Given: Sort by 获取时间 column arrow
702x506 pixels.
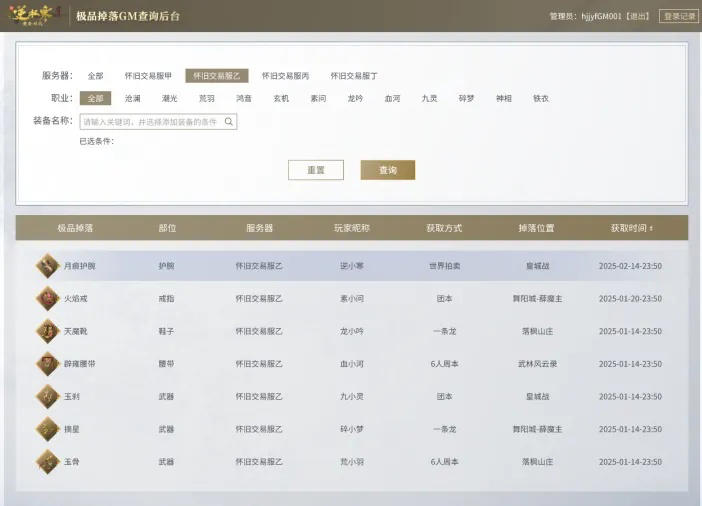Looking at the screenshot, I should click(651, 229).
